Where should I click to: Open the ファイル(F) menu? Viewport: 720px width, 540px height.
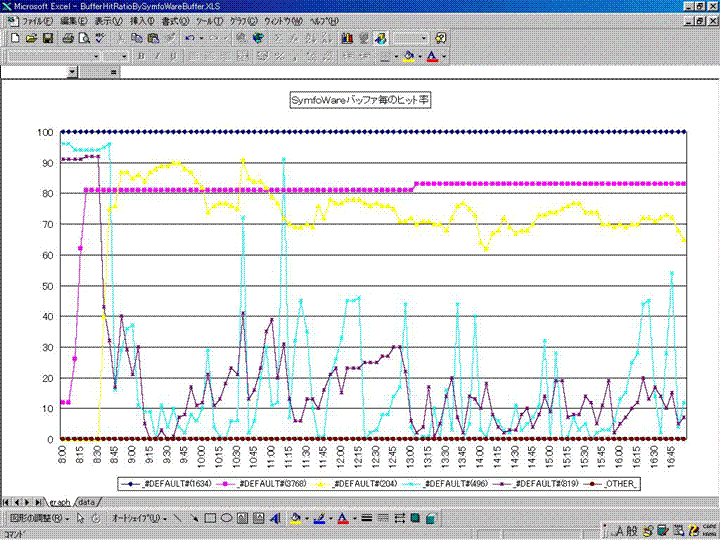click(x=37, y=21)
